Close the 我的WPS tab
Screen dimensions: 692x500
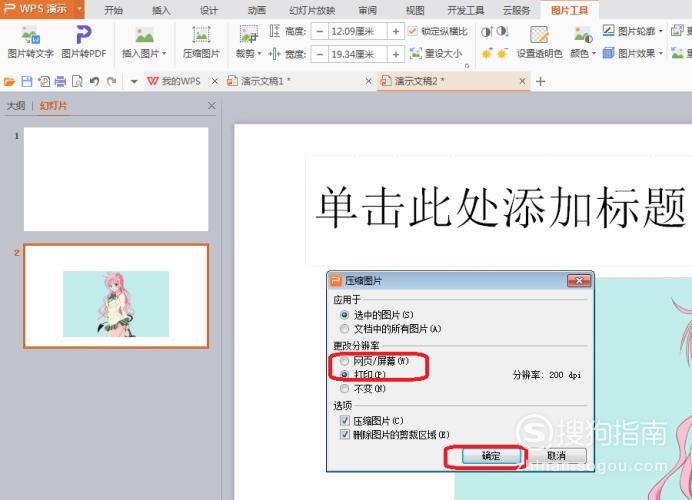[x=214, y=81]
